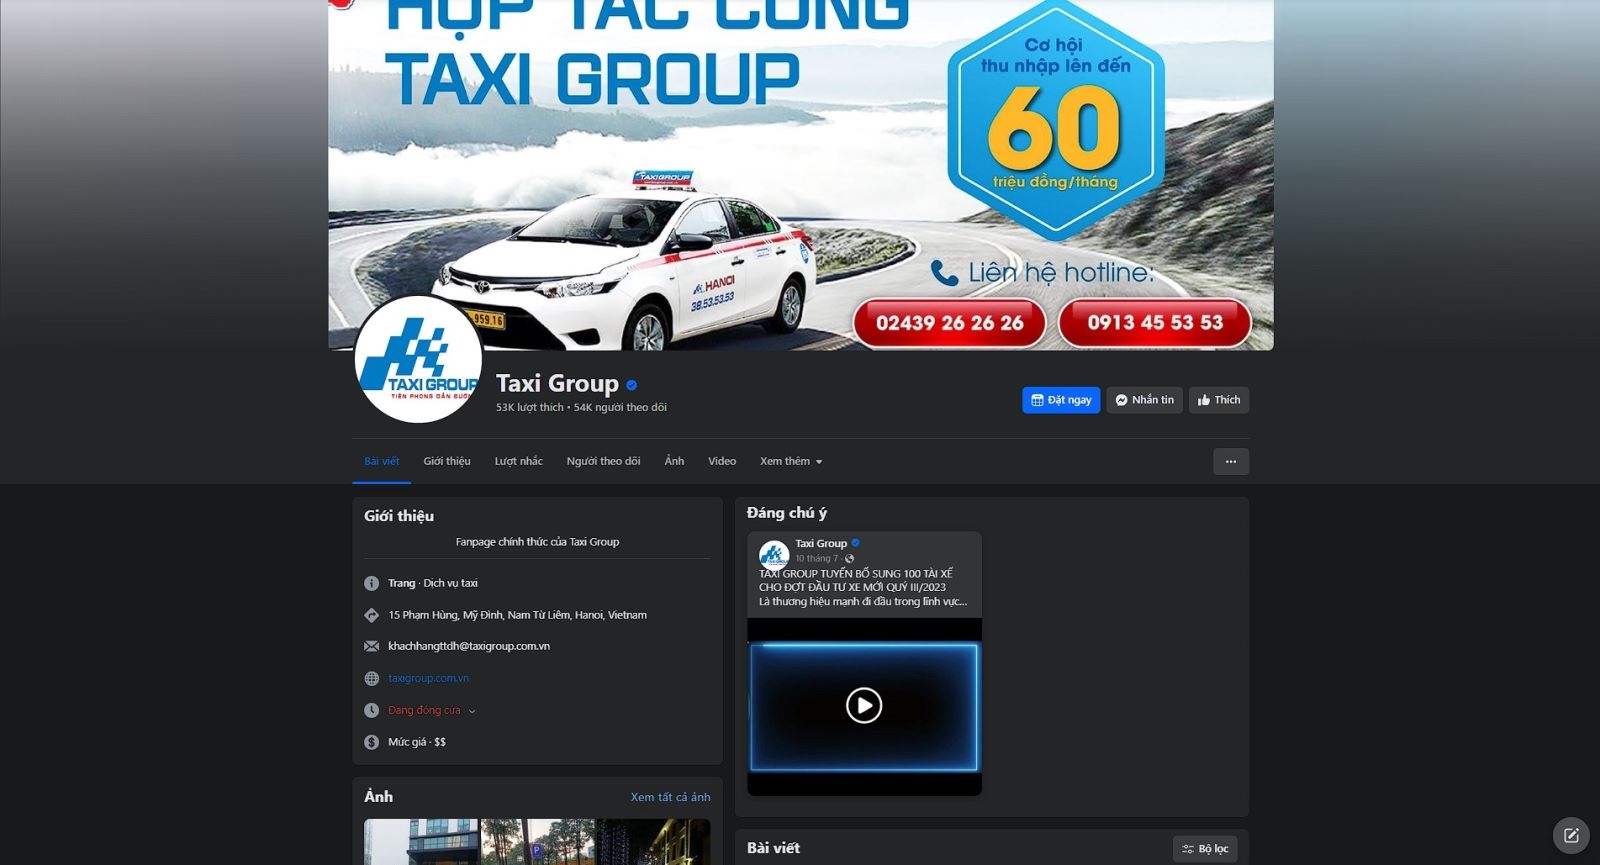Switch to the Video tab

coord(722,461)
